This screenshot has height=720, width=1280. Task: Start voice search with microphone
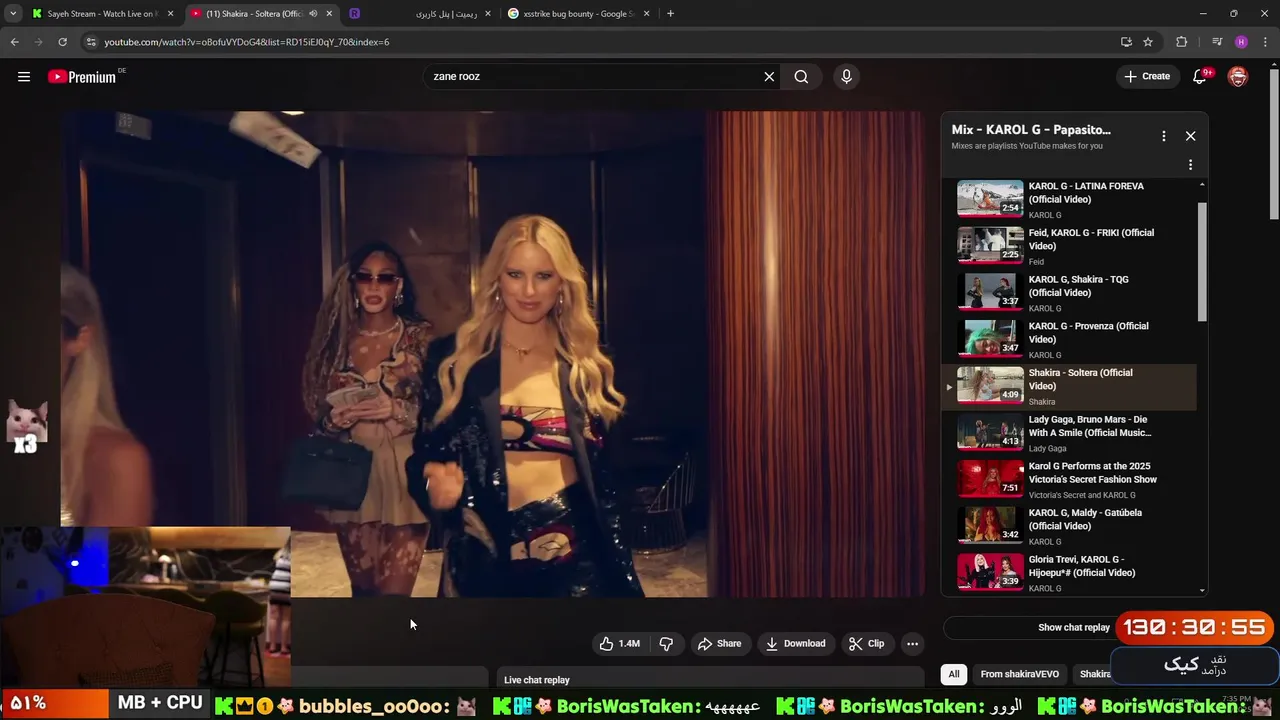click(846, 77)
